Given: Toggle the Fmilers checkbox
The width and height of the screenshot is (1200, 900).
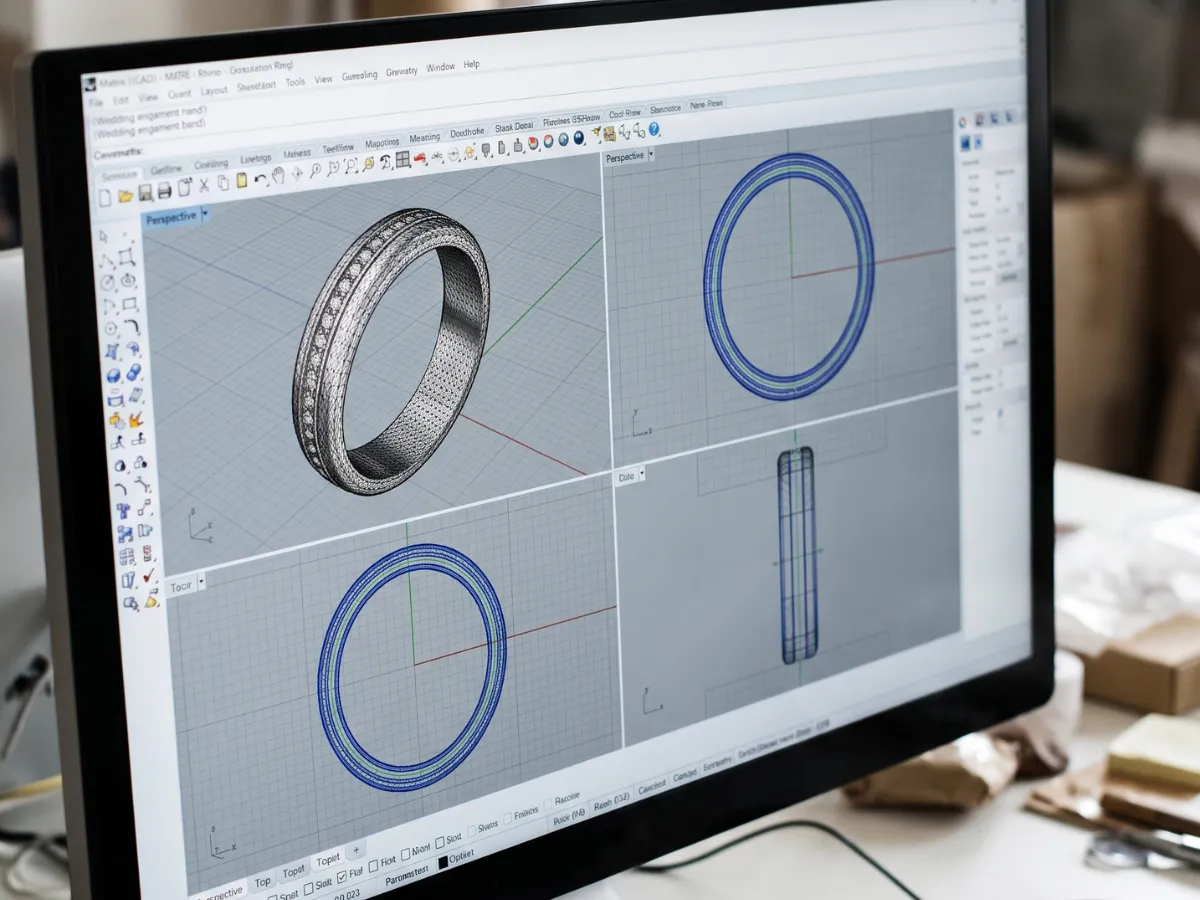Looking at the screenshot, I should click(x=508, y=817).
